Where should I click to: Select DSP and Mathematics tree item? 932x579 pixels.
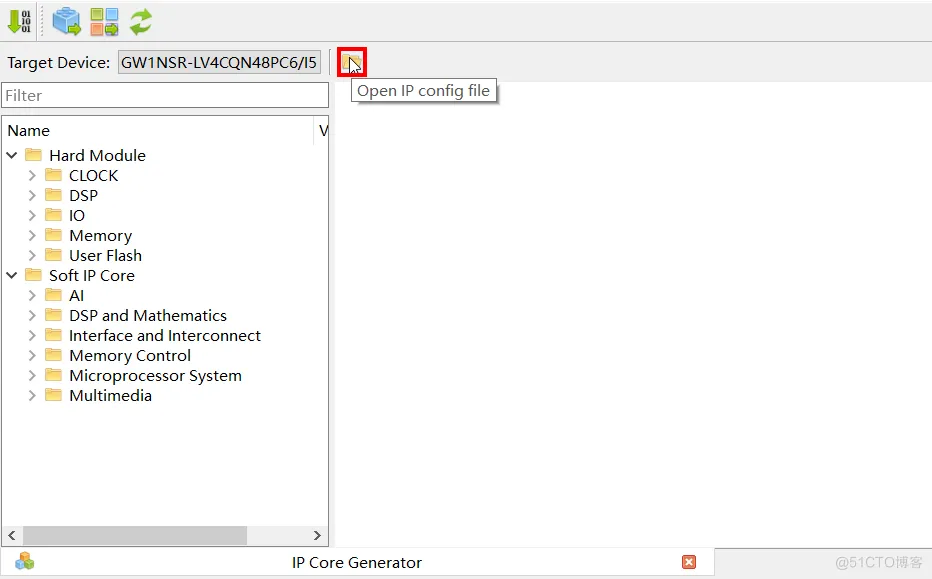click(x=147, y=316)
